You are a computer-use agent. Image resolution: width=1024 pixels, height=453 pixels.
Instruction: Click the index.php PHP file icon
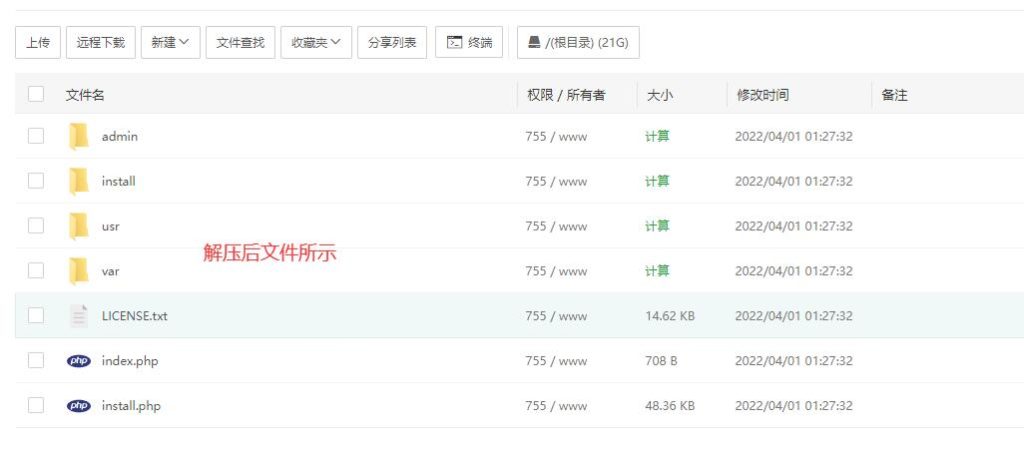(79, 361)
